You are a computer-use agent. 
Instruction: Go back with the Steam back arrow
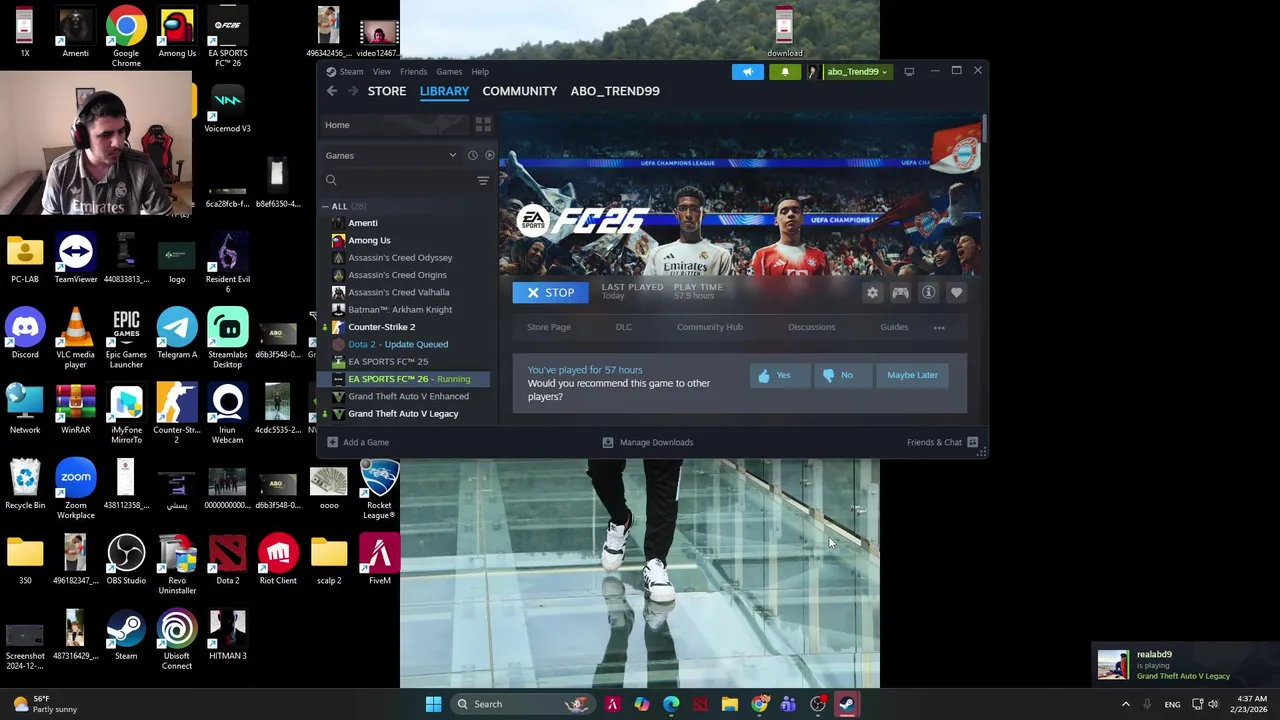pos(332,91)
